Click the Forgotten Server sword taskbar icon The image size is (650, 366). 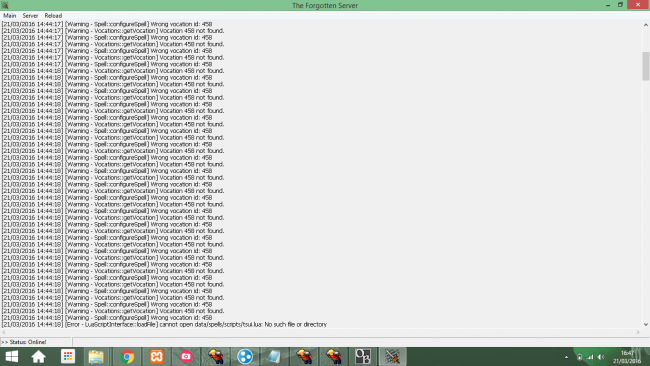point(392,356)
